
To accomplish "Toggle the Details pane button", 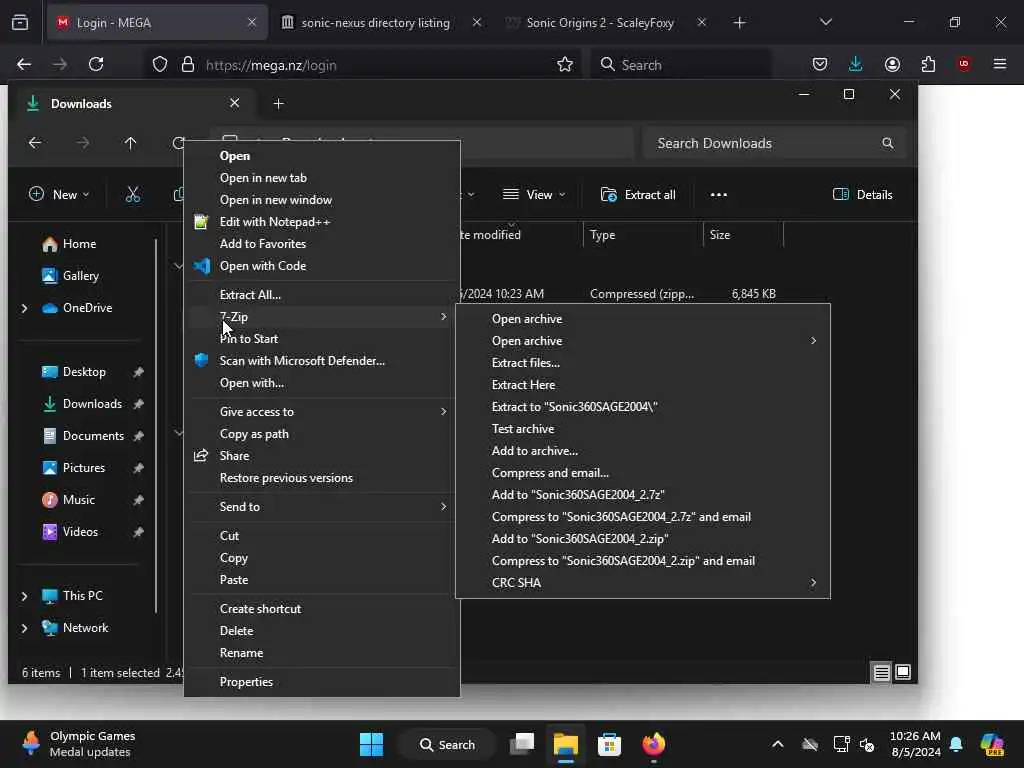I will pos(863,195).
